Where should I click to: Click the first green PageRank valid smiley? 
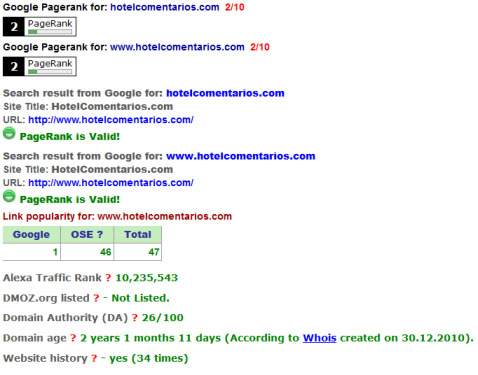[x=9, y=133]
